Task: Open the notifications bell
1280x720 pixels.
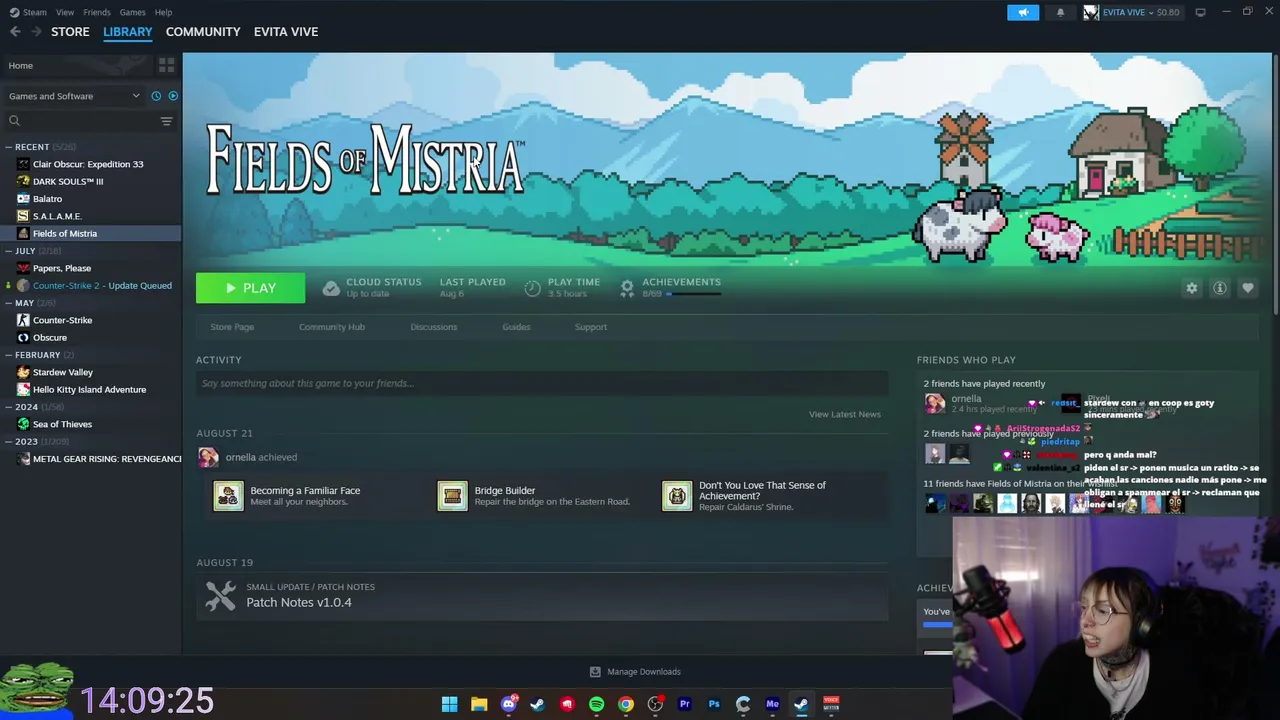Action: click(1060, 12)
